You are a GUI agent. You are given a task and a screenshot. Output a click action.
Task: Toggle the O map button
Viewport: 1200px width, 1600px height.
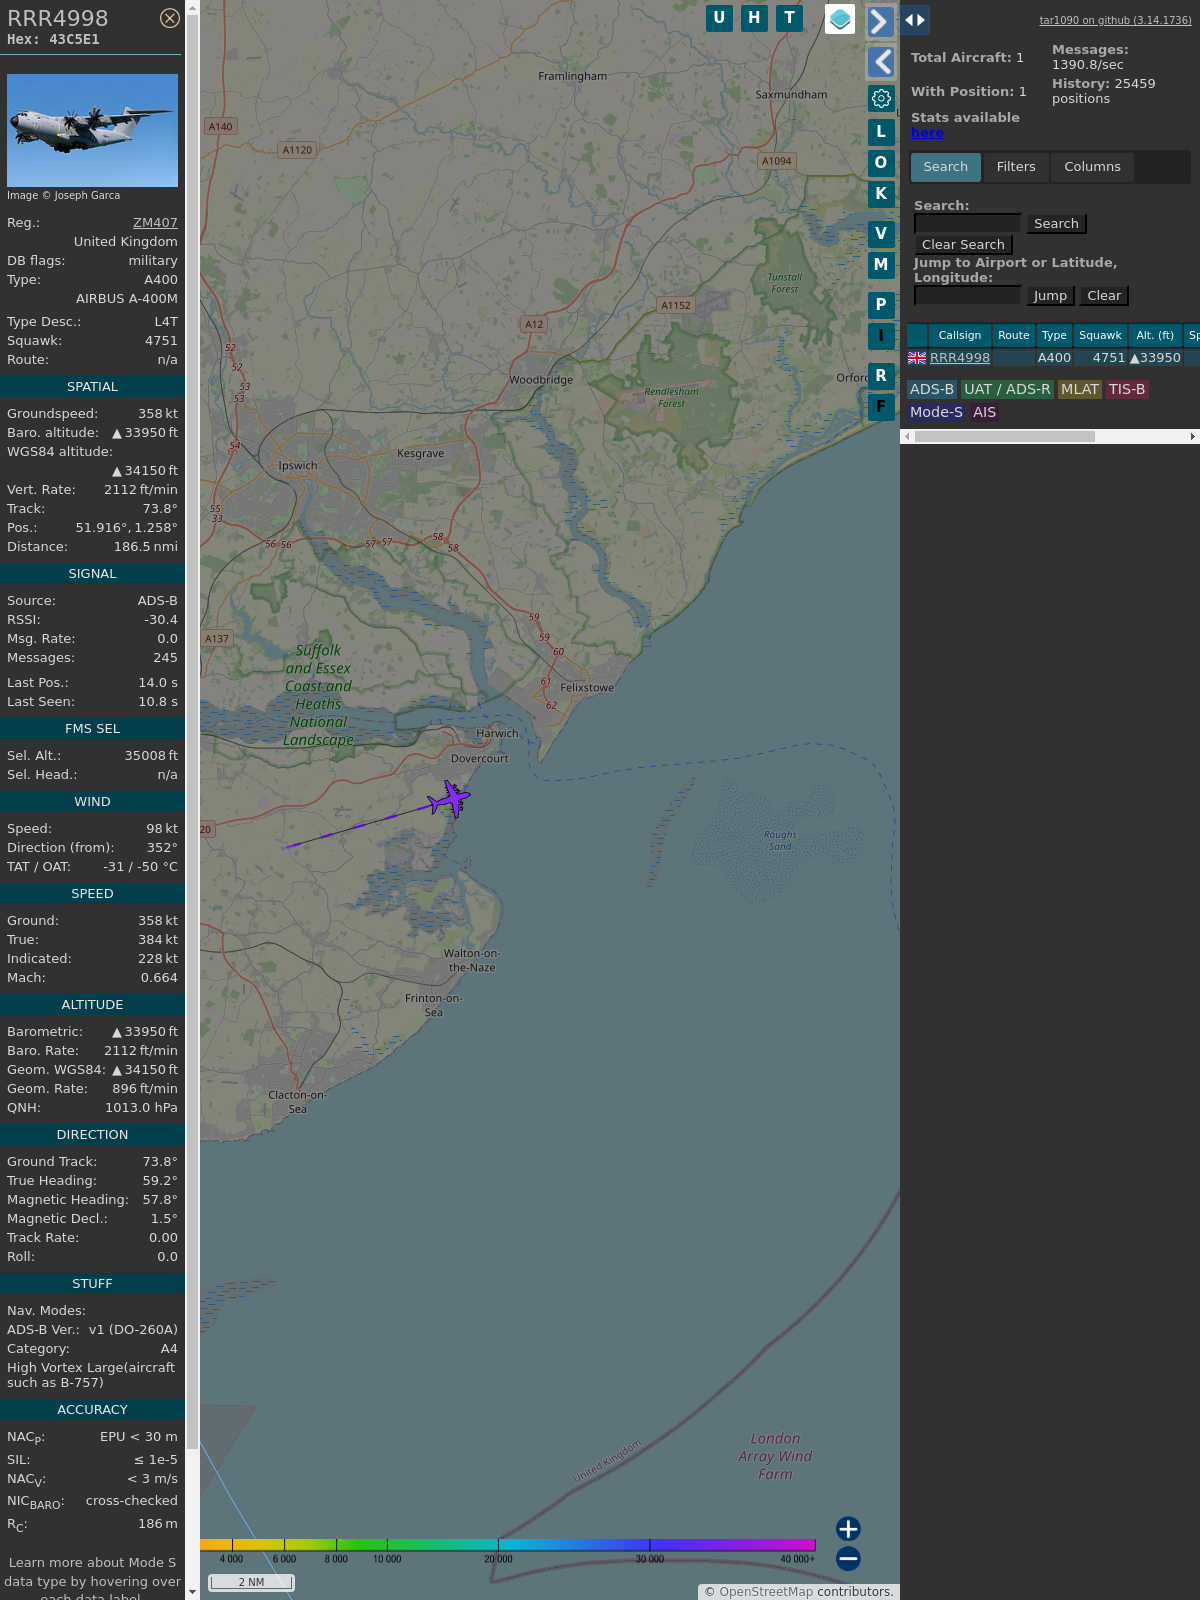881,162
